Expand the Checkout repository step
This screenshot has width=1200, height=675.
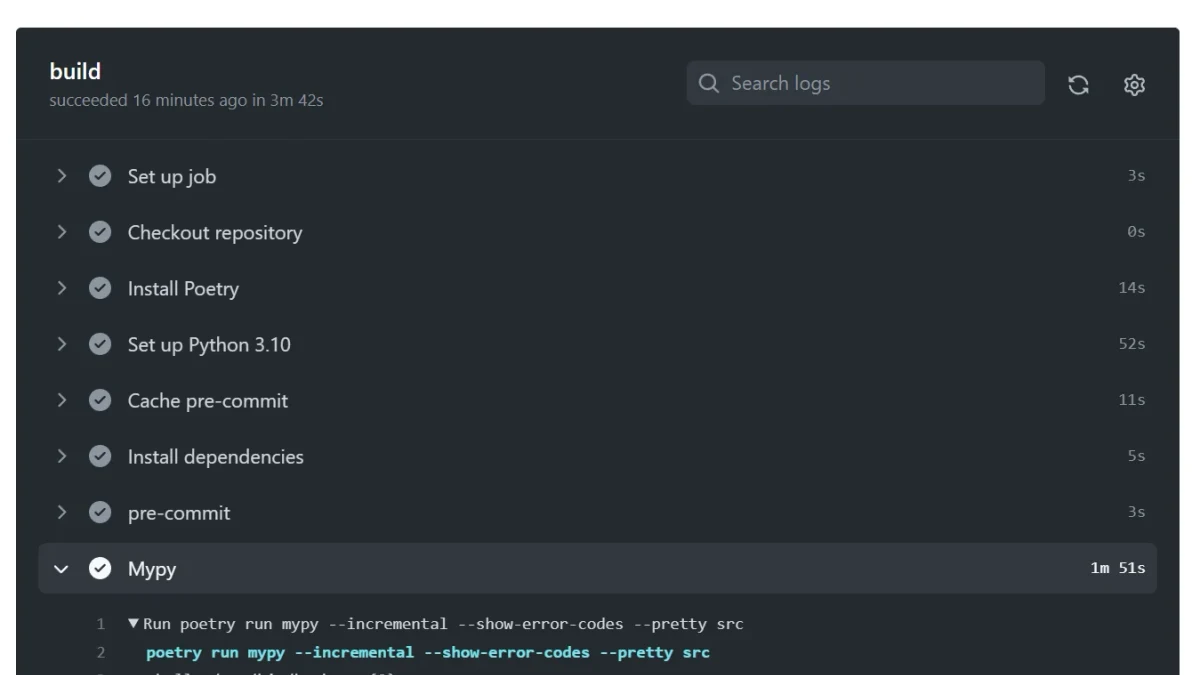(x=62, y=232)
